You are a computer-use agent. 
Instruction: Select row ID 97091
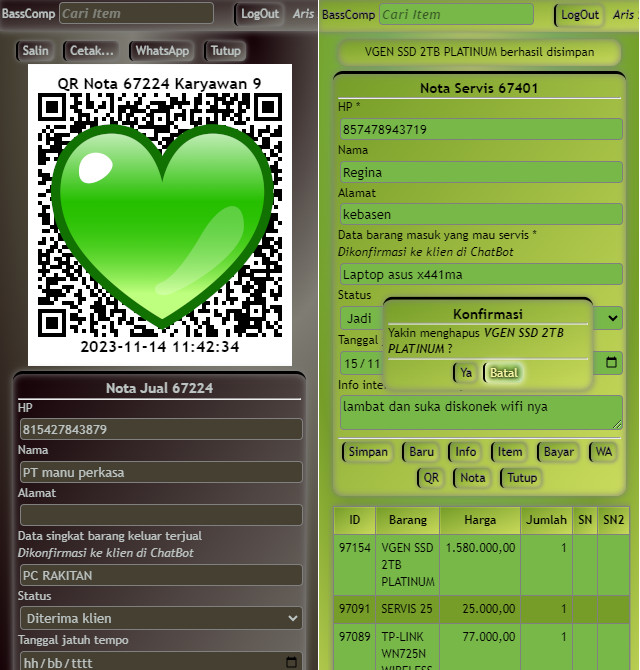click(354, 609)
